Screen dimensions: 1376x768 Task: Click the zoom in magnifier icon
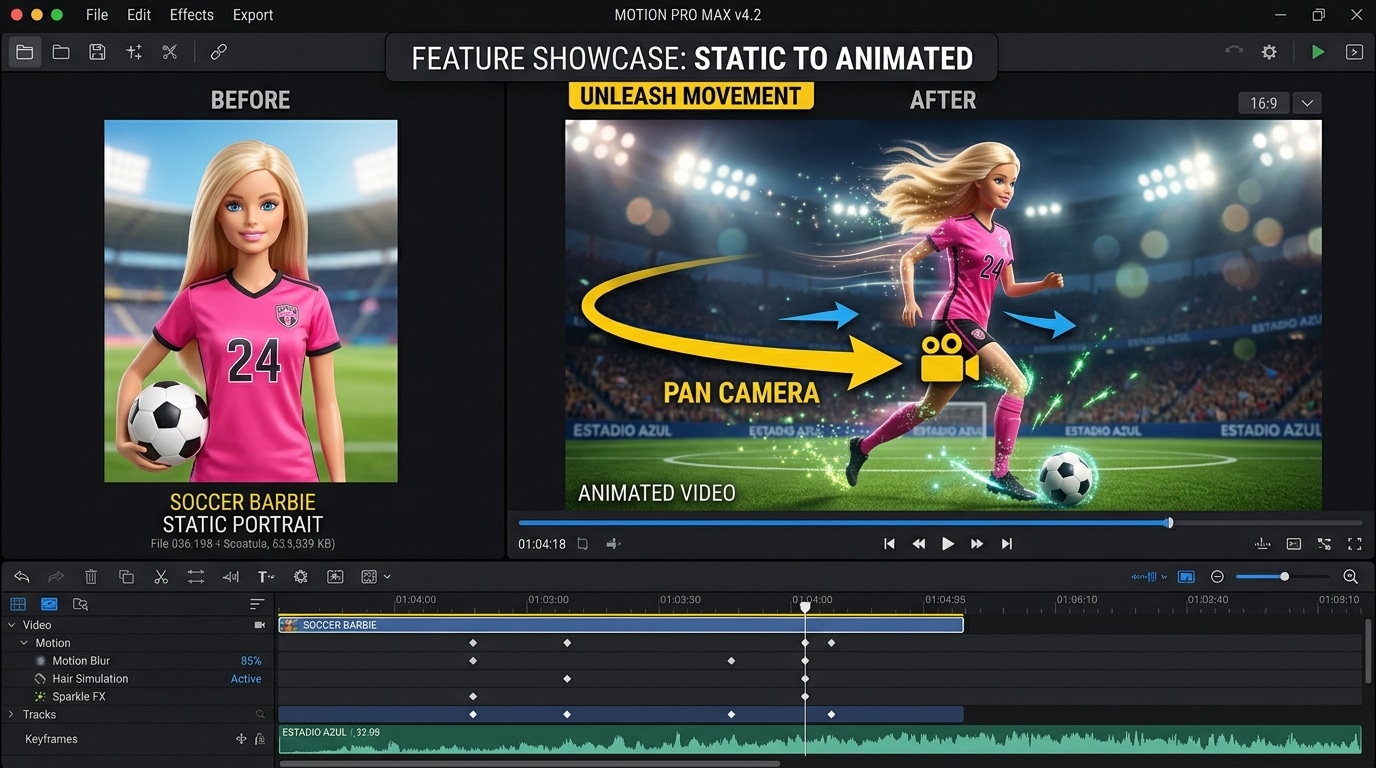[1350, 577]
